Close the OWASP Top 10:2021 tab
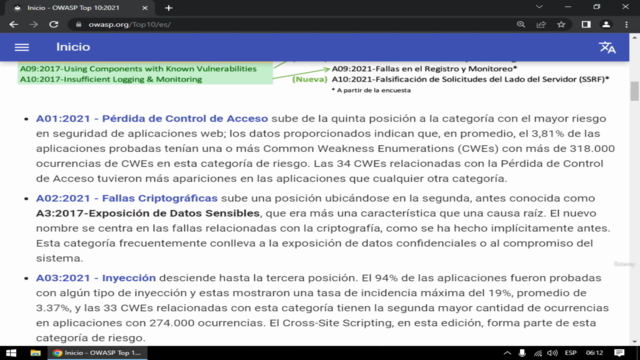Viewport: 640px width, 360px height. [x=145, y=8]
